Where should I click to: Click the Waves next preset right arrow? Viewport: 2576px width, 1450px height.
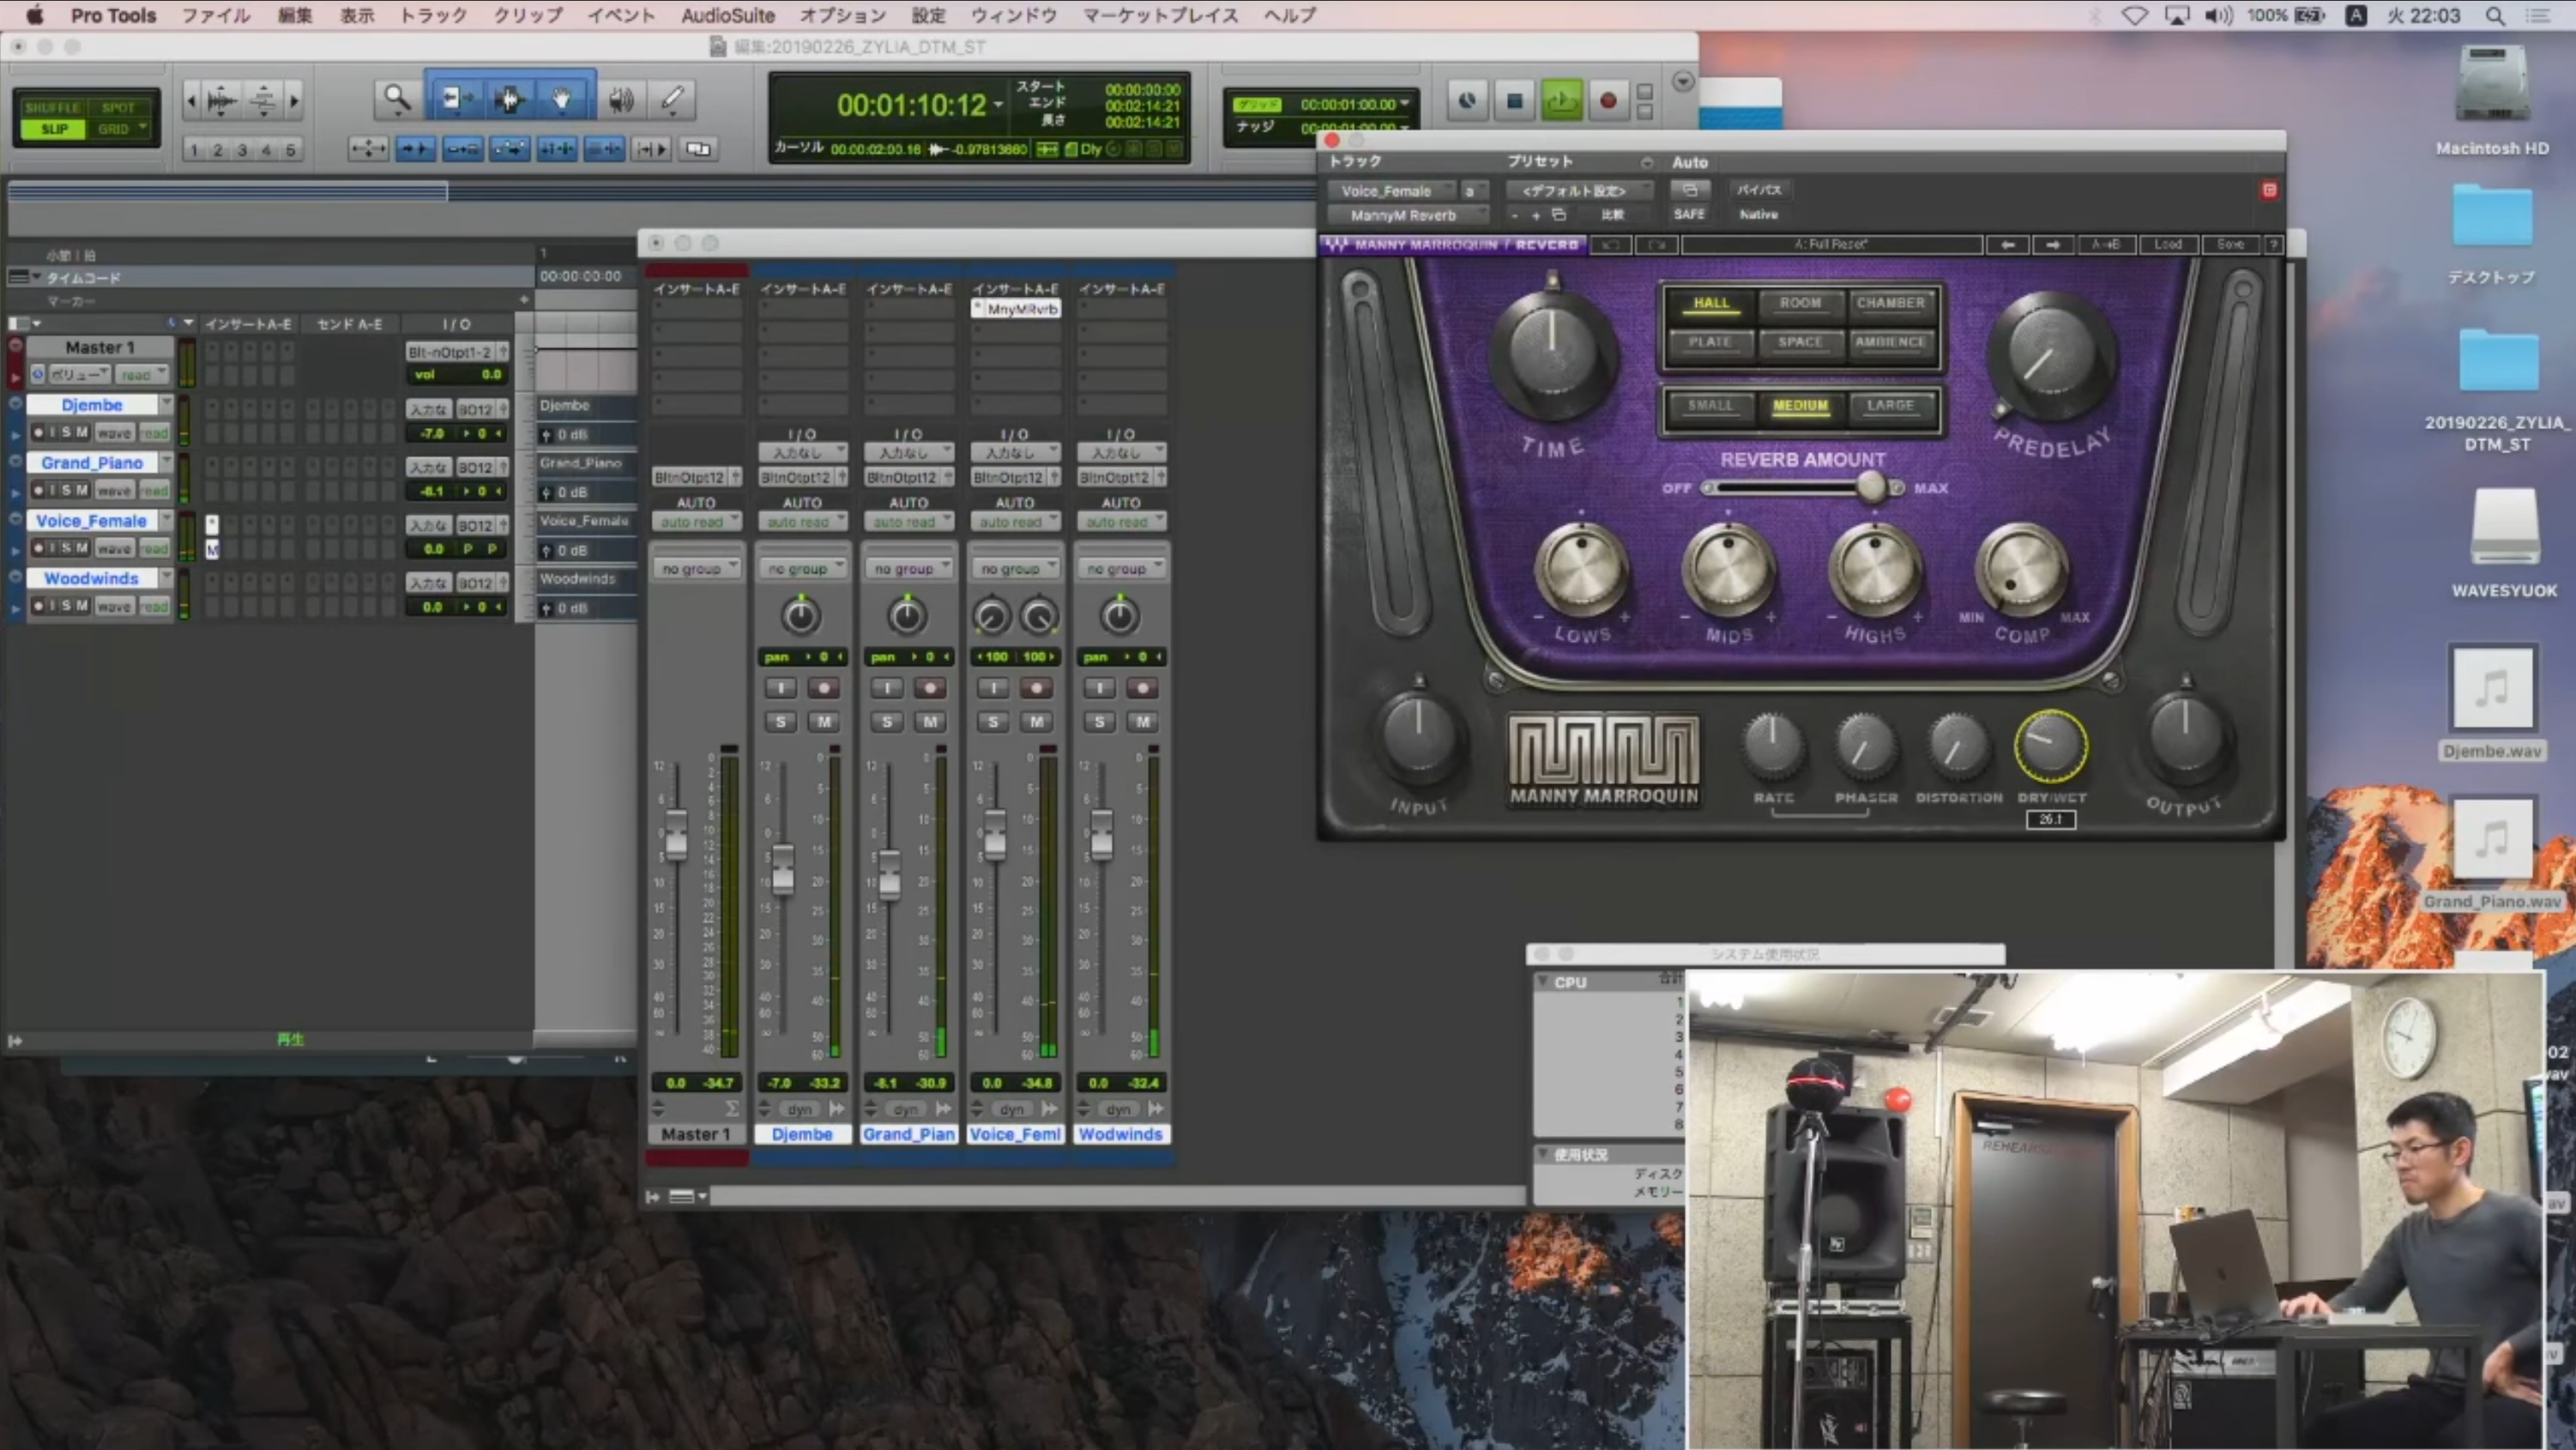(x=2053, y=244)
